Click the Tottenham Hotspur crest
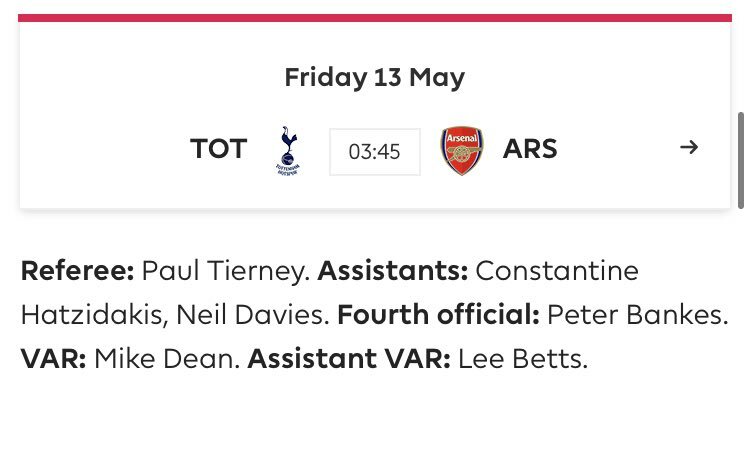This screenshot has height=454, width=750. 287,150
